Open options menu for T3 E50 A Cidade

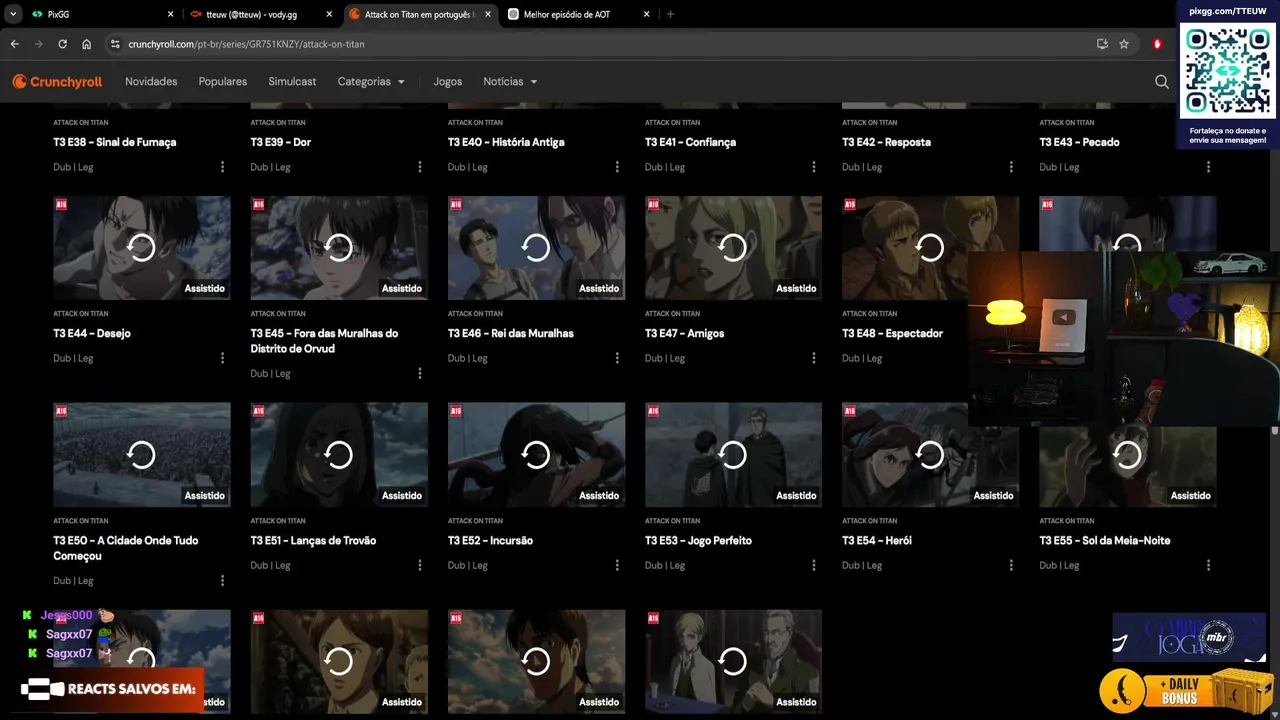pyautogui.click(x=222, y=580)
